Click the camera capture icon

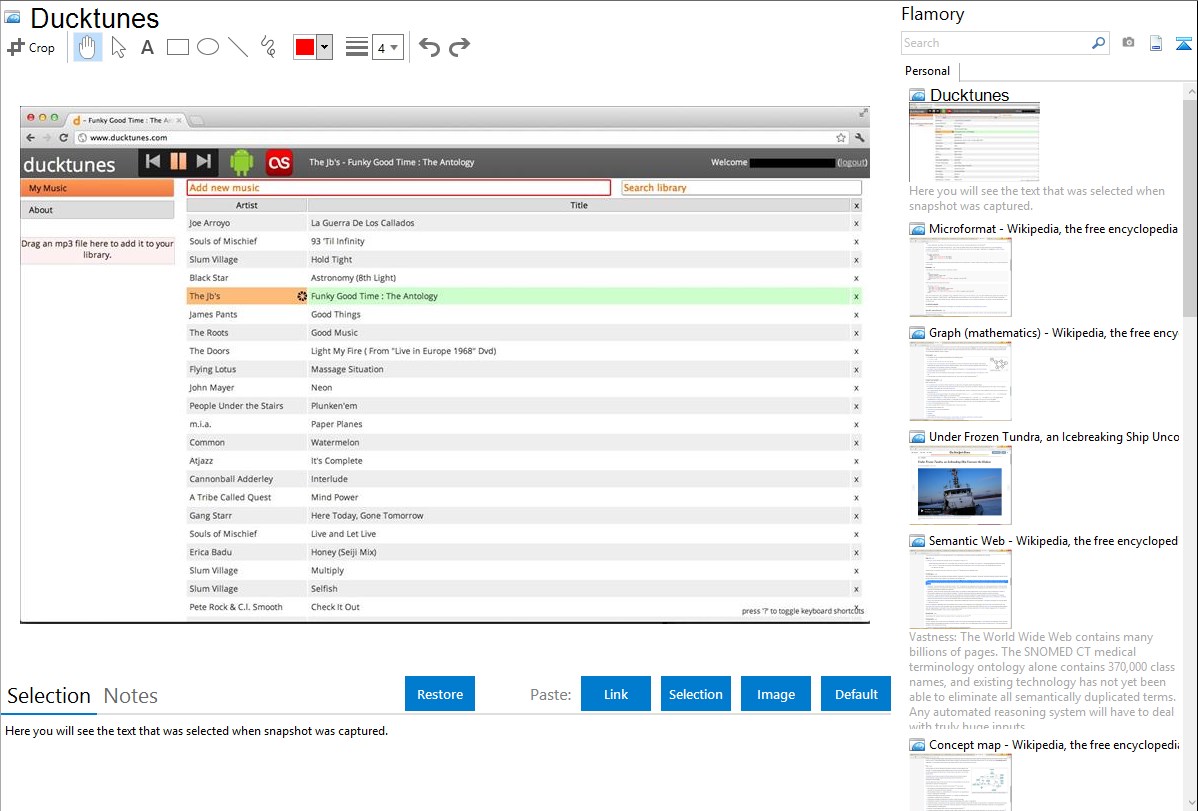tap(1128, 43)
